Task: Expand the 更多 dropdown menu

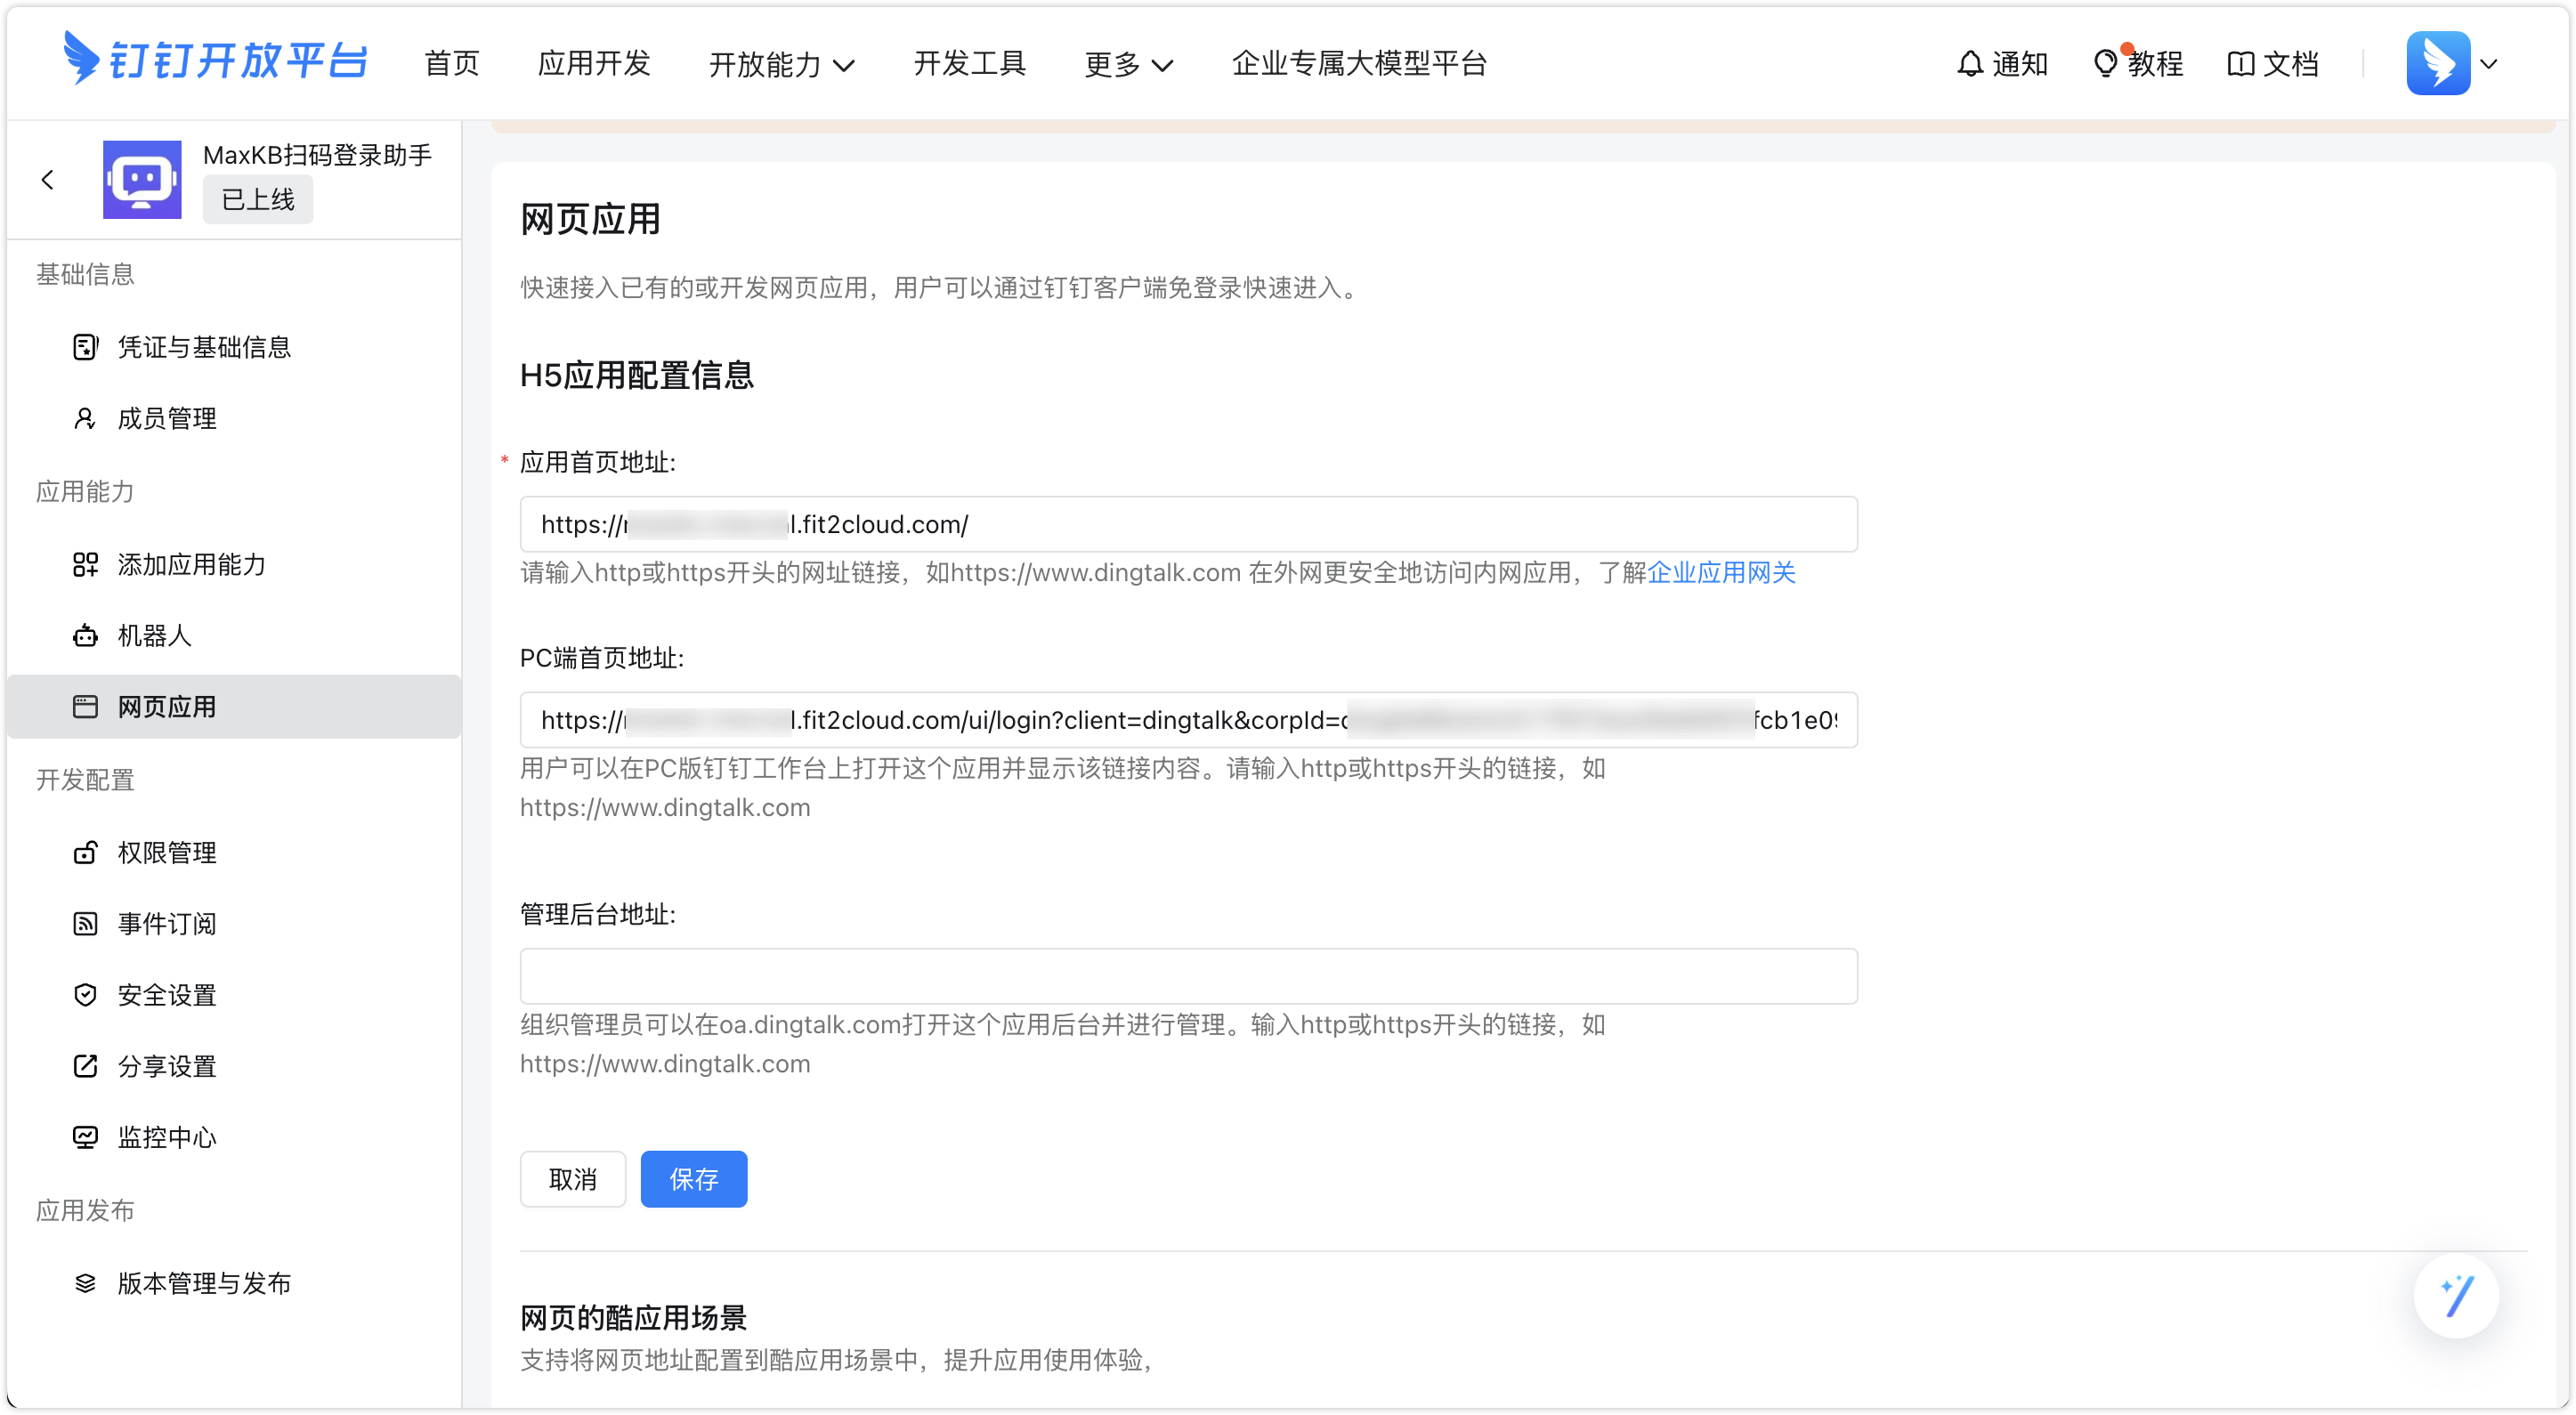Action: pyautogui.click(x=1128, y=64)
